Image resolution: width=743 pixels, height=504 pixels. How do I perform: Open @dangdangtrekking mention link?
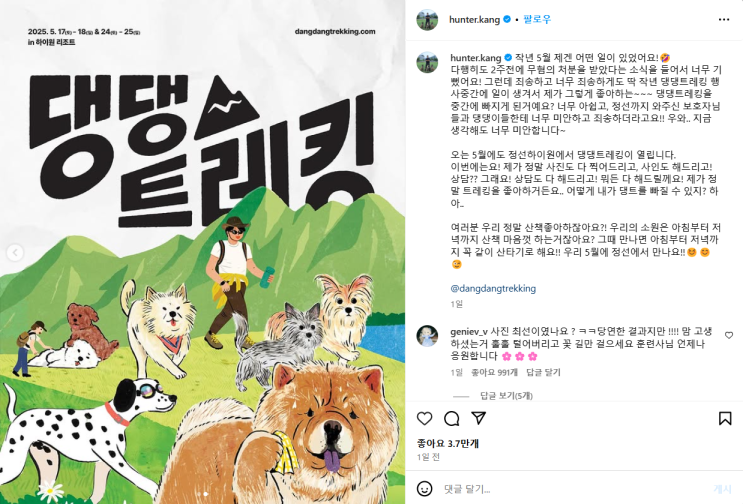point(493,288)
